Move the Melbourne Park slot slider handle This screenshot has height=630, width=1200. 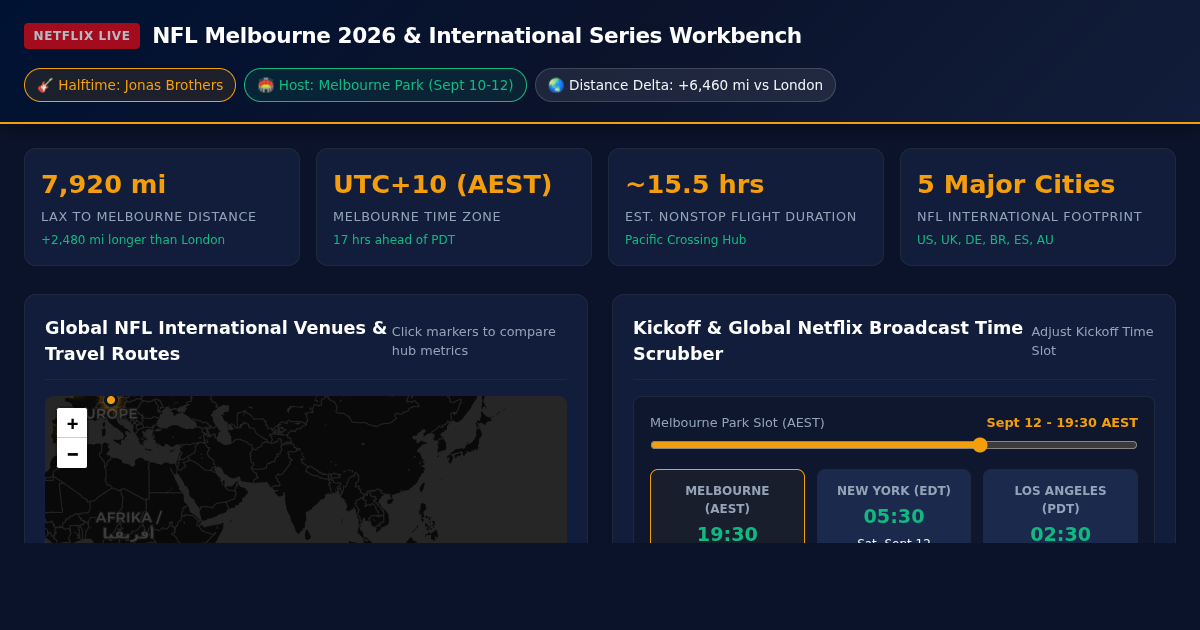click(980, 445)
